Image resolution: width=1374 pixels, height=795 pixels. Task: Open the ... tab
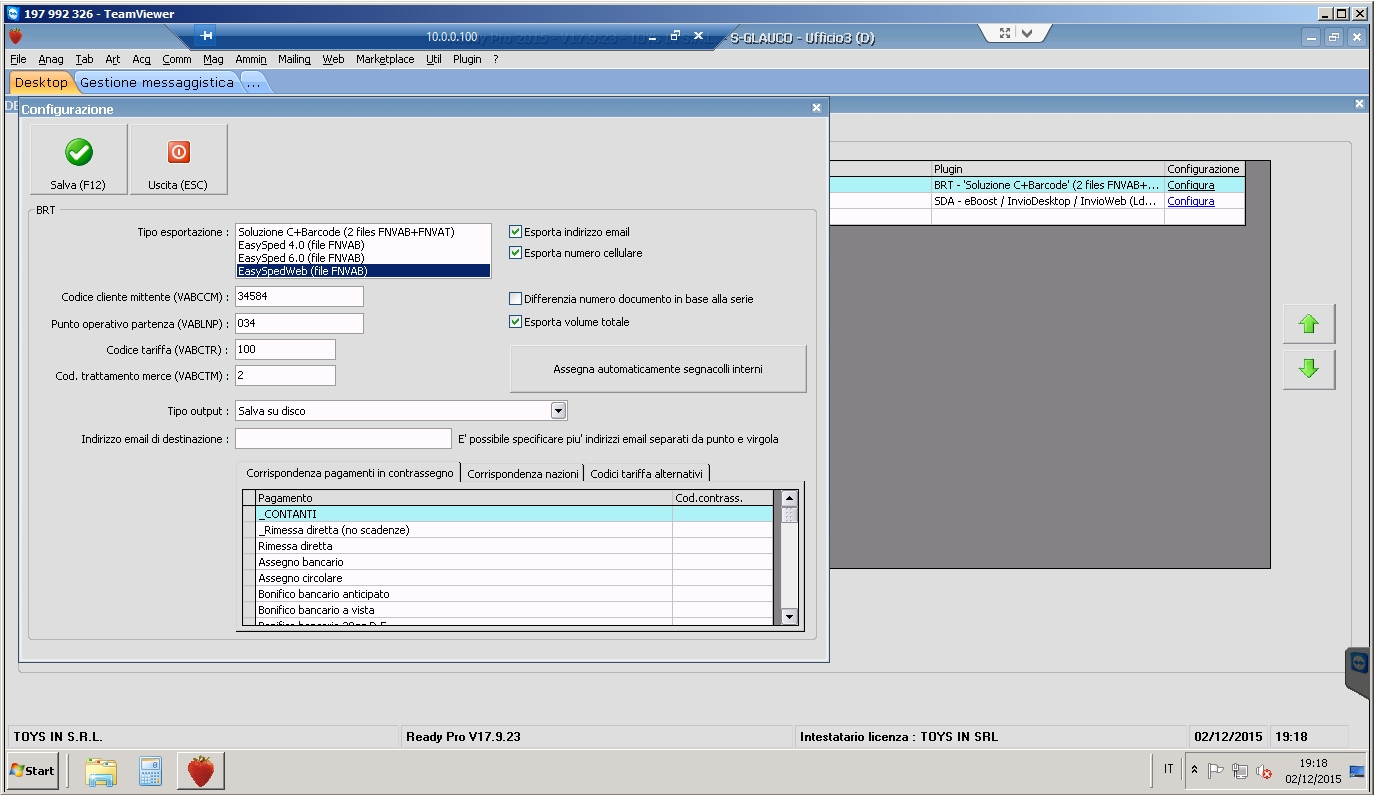point(253,82)
